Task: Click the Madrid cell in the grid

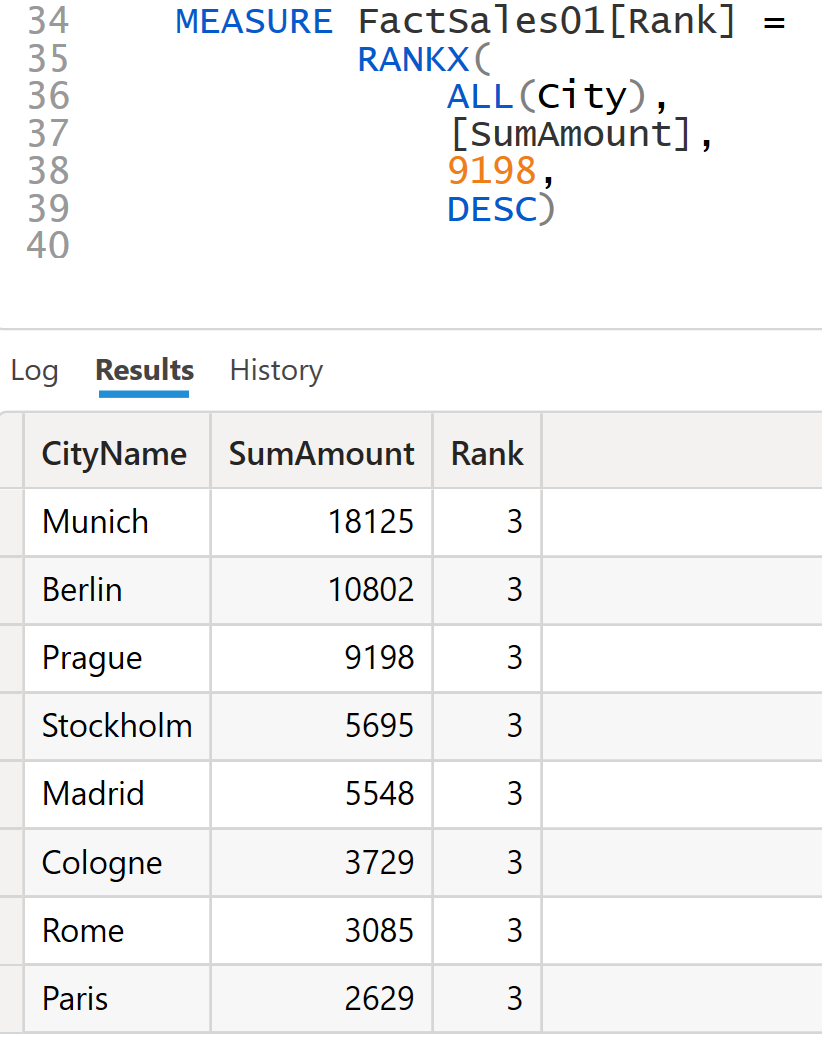Action: (x=93, y=794)
